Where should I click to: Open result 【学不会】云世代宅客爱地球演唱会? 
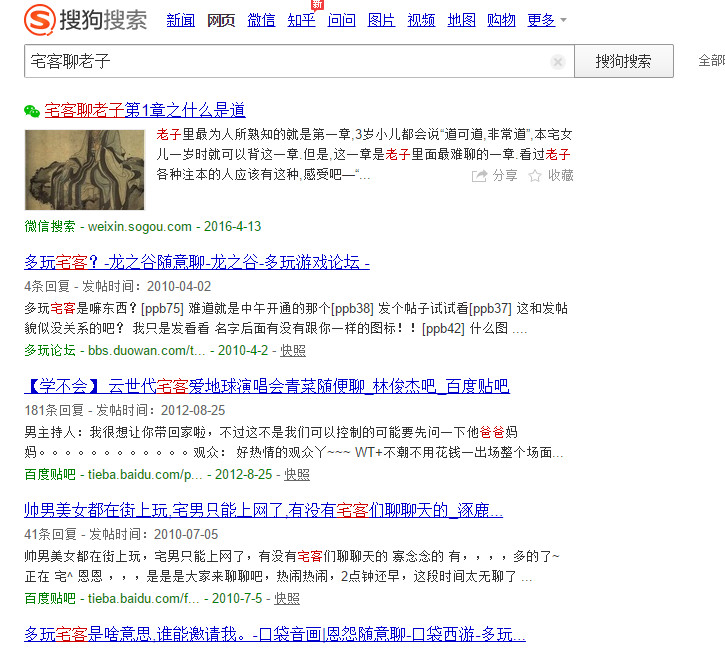[267, 386]
